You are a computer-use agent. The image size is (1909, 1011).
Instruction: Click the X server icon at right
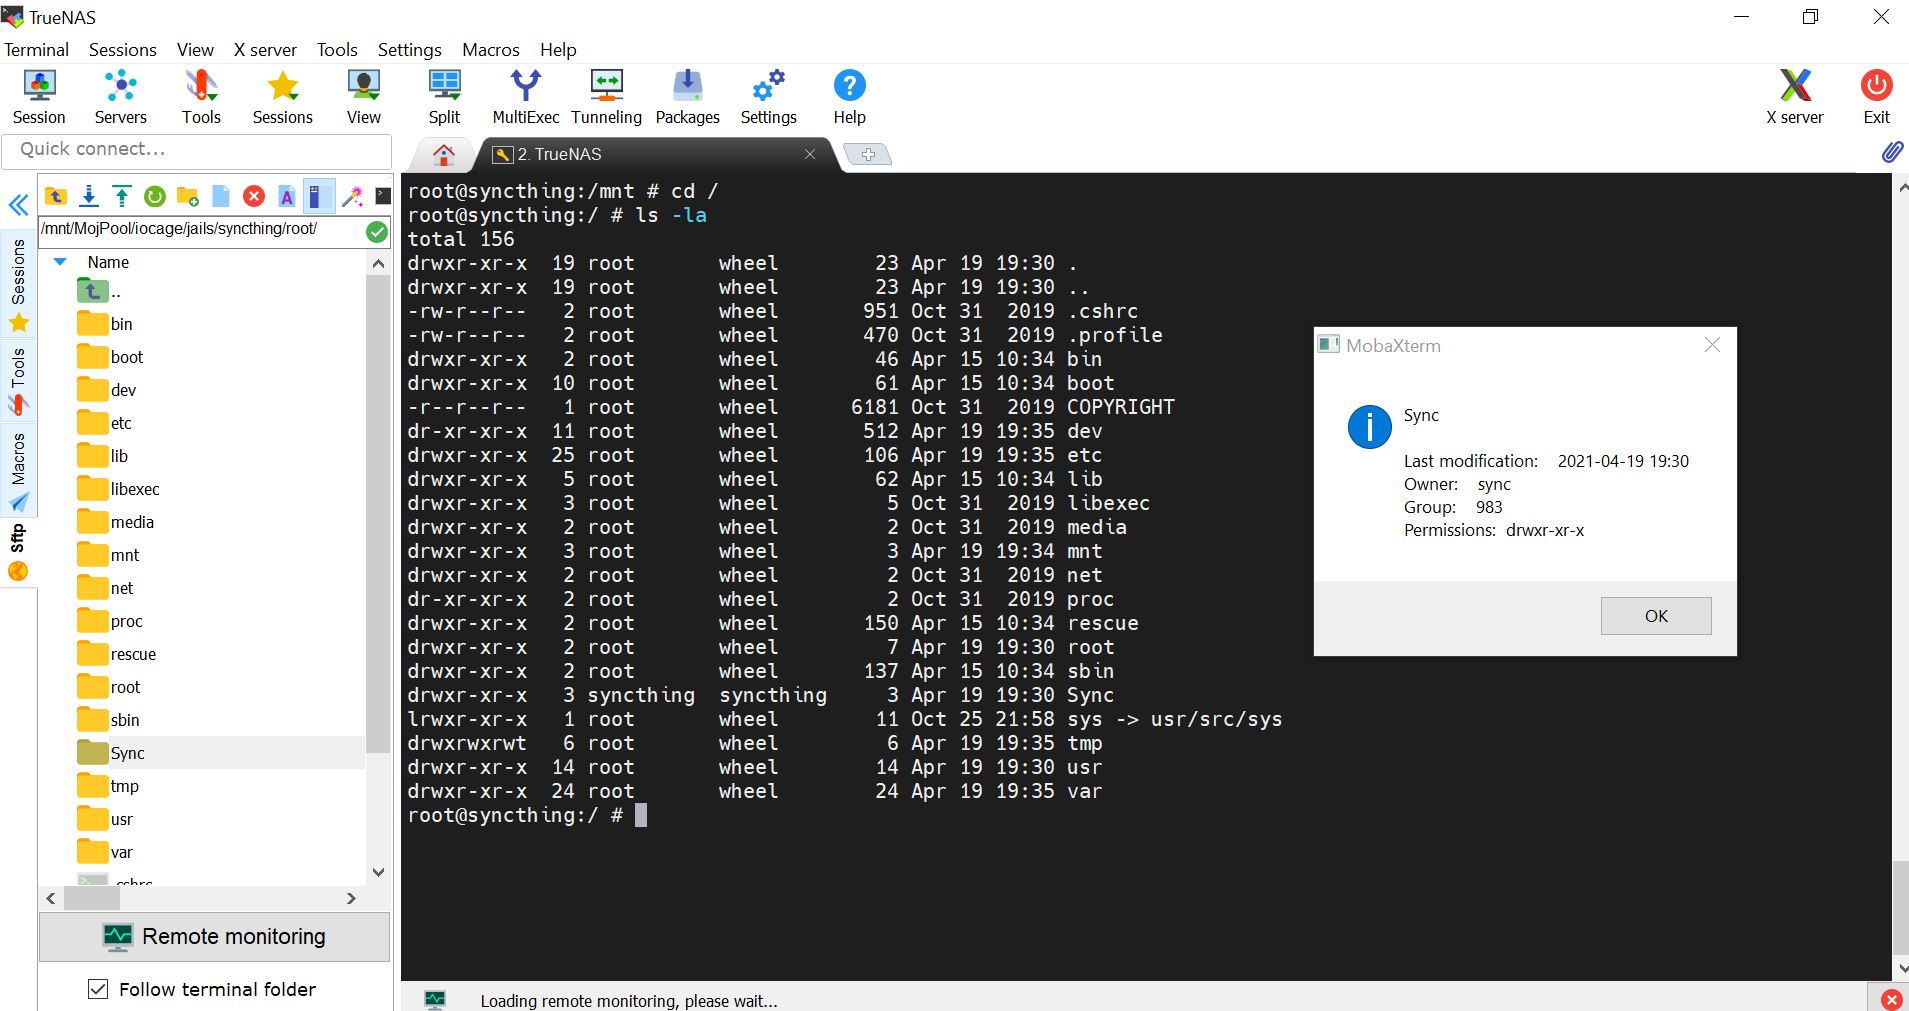pos(1795,97)
